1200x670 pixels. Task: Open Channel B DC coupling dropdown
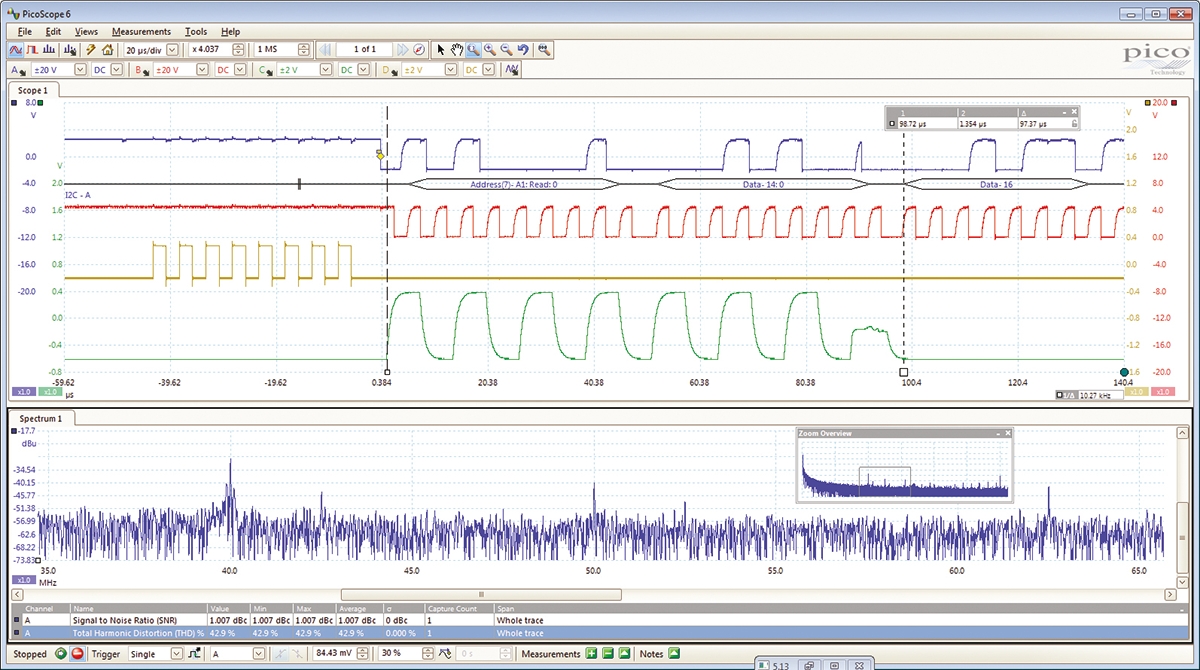[x=240, y=70]
